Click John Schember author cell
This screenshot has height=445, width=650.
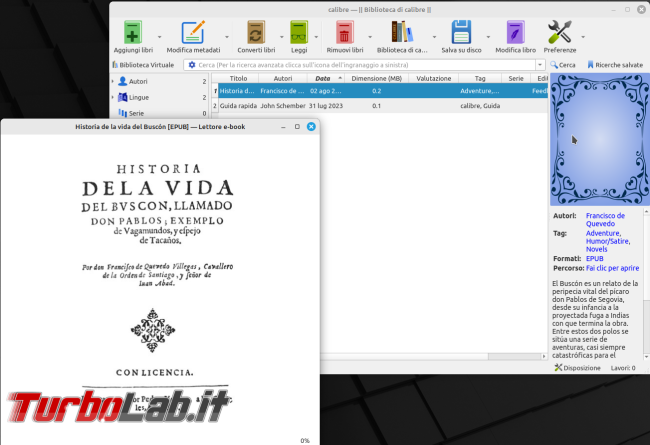[x=283, y=106]
